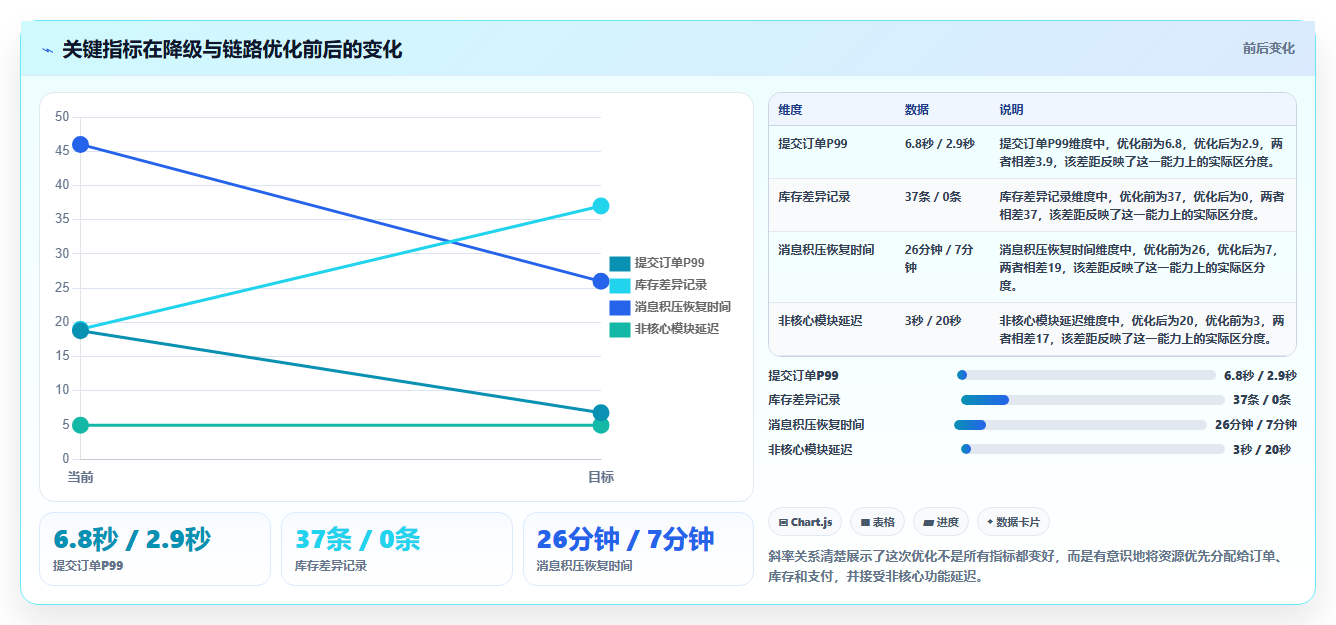
Task: Click the 进度 chip's icon
Action: click(x=929, y=522)
